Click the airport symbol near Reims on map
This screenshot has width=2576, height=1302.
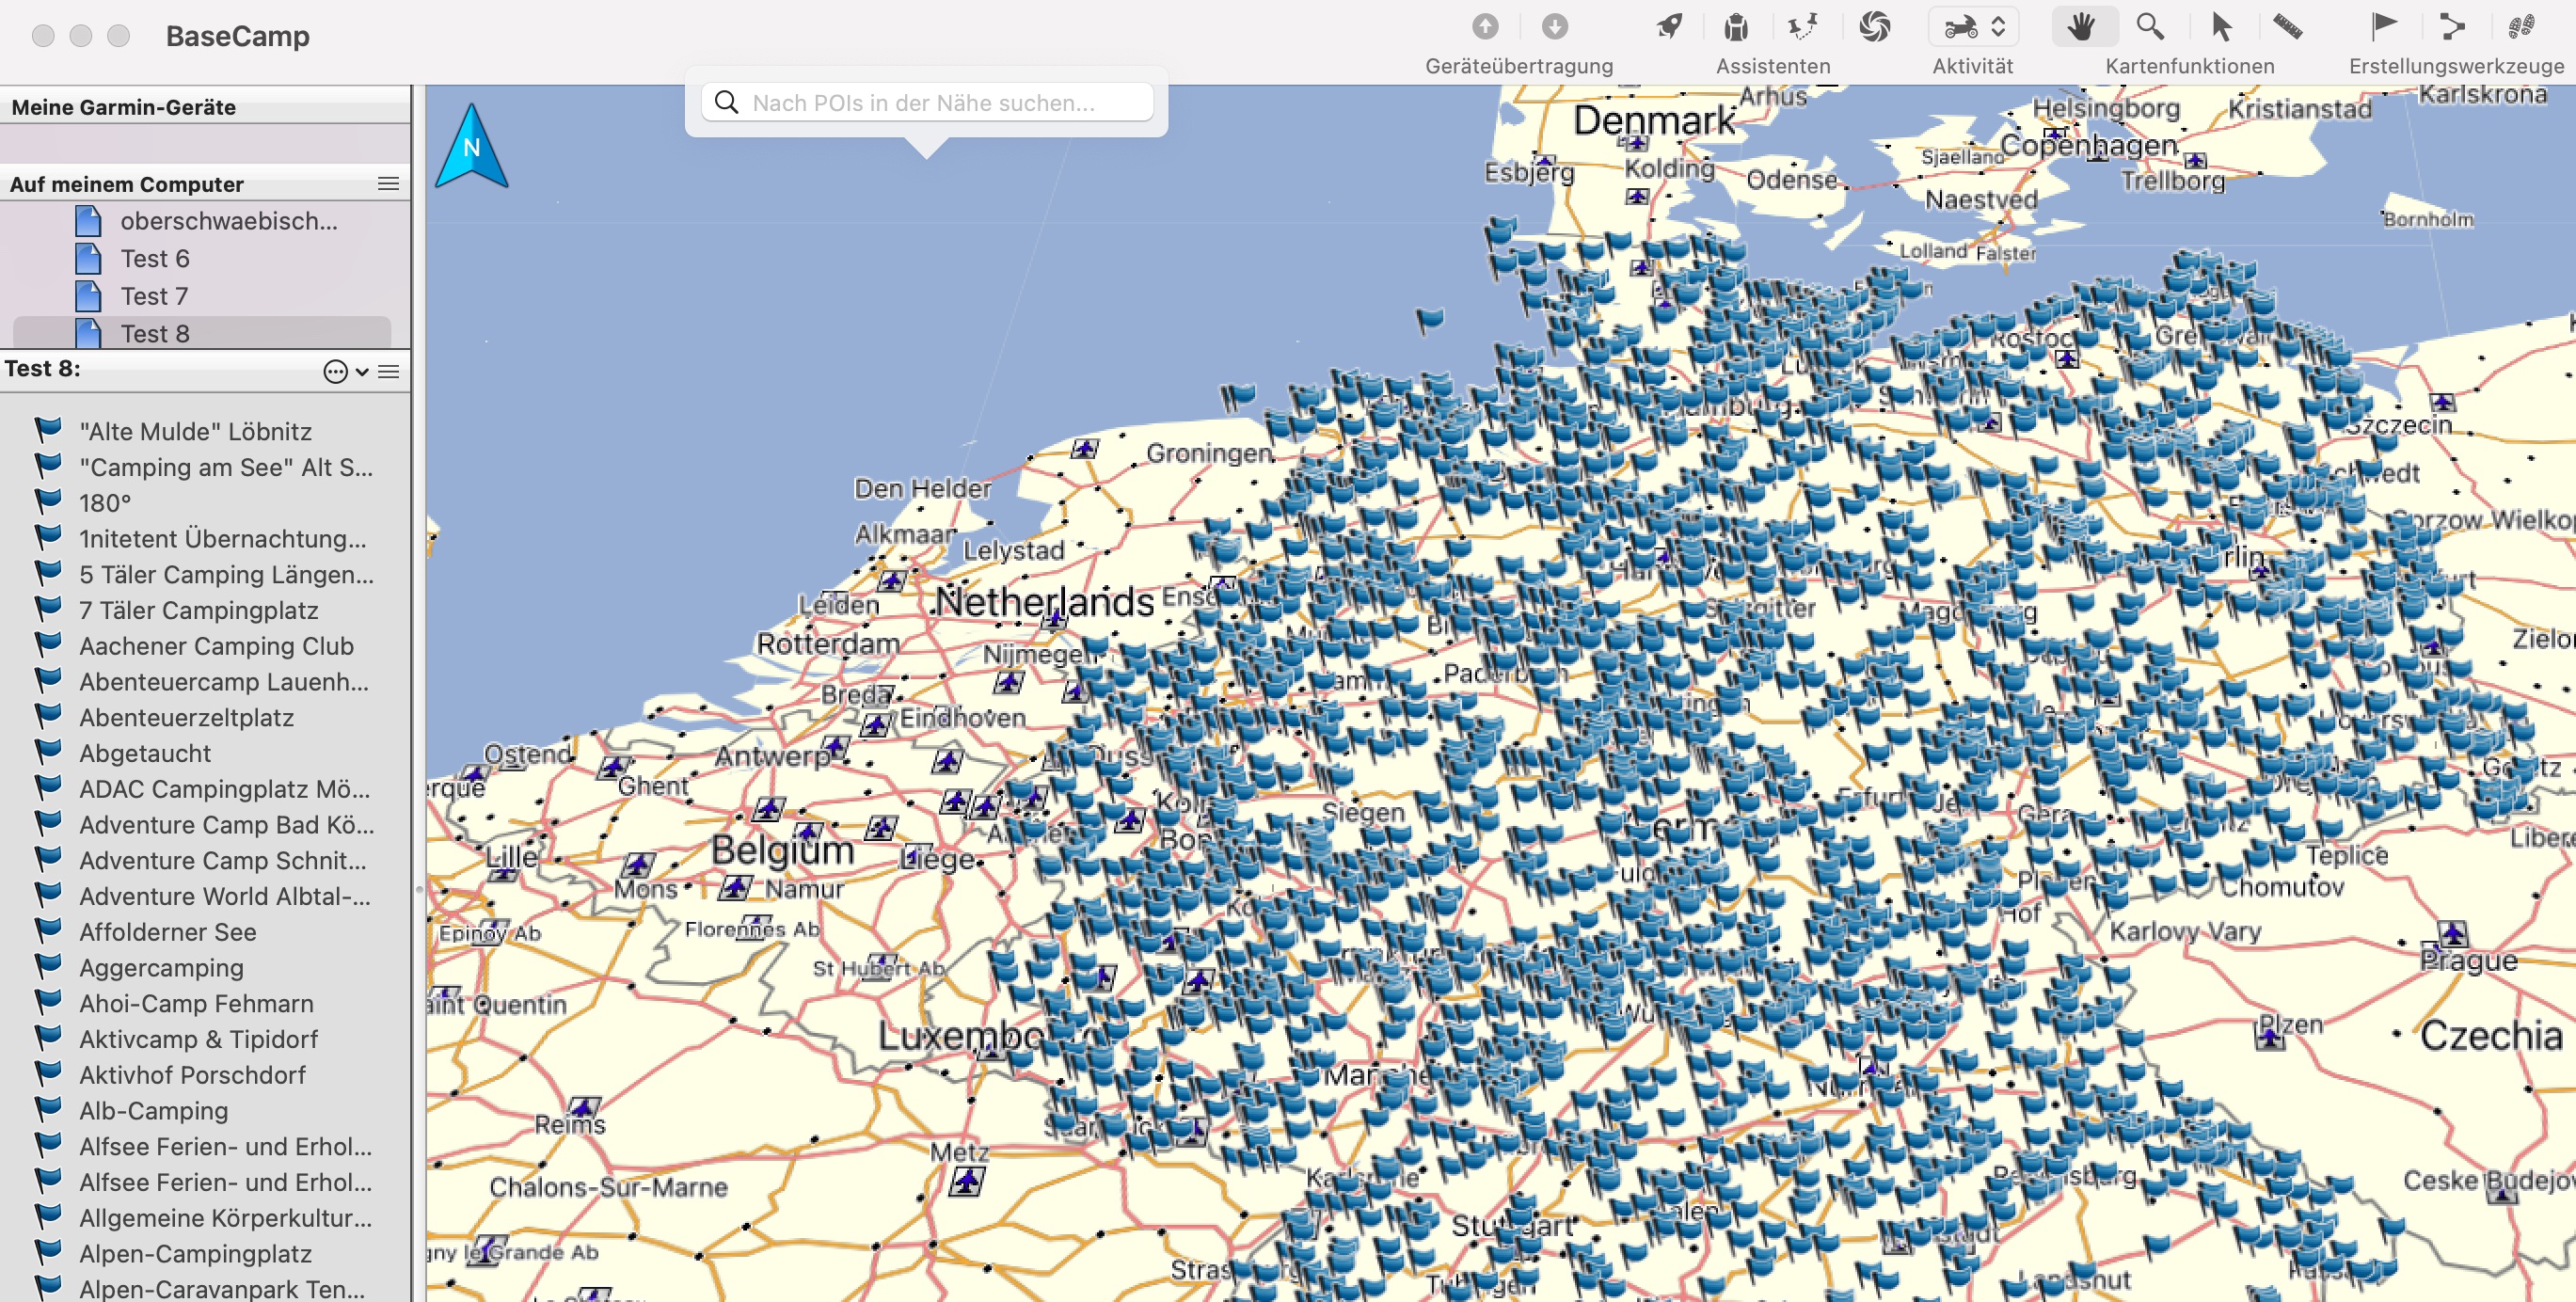pos(585,1107)
